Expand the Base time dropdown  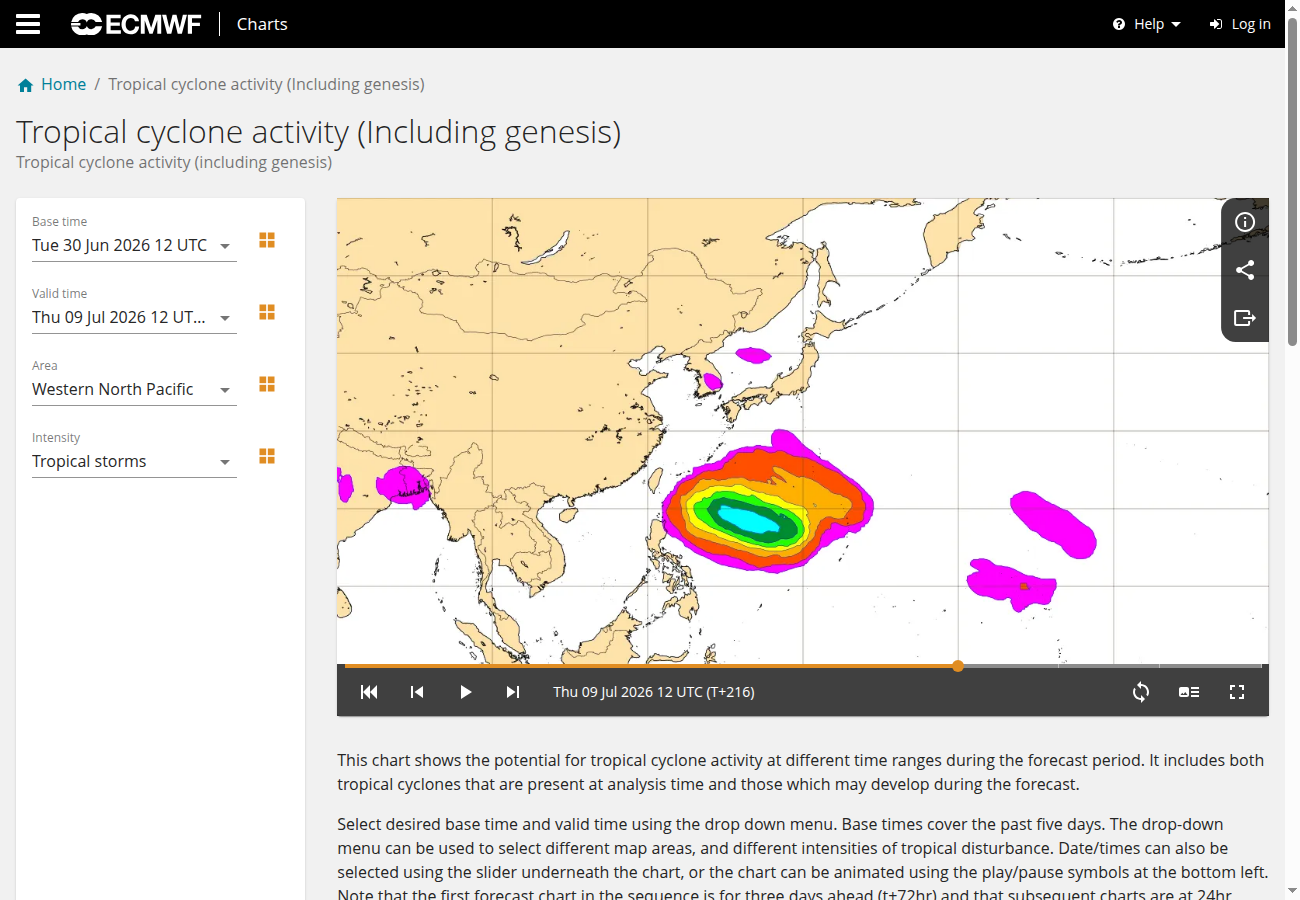134,245
